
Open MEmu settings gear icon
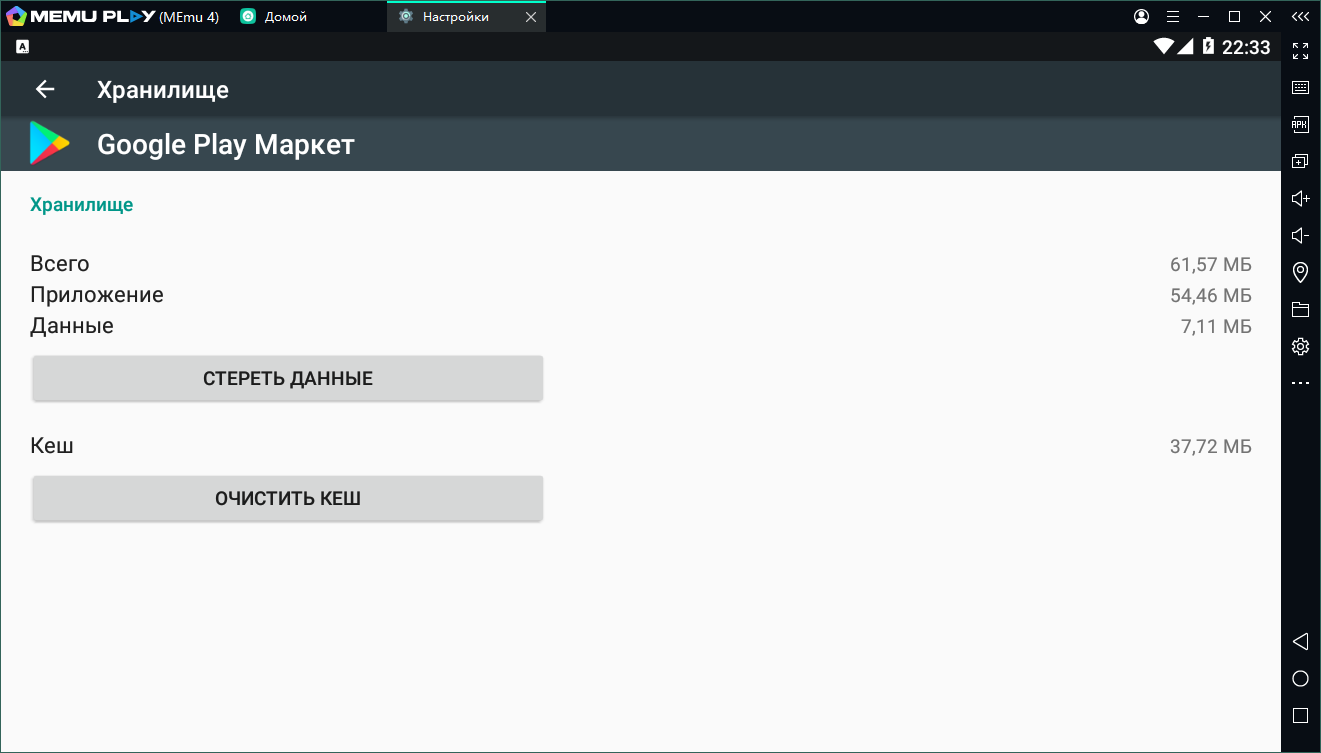(x=1300, y=346)
